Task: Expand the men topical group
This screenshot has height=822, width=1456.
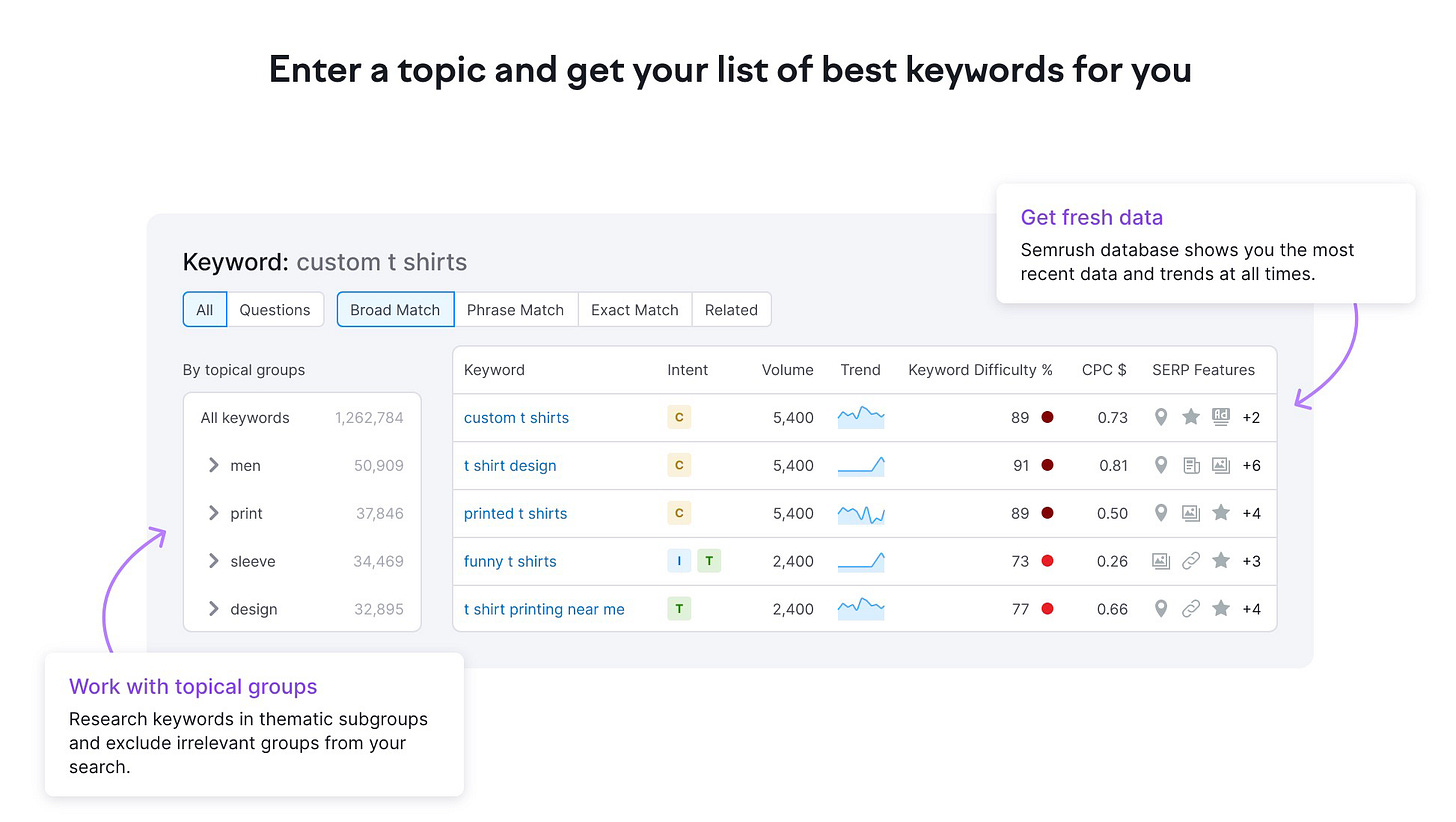Action: [213, 465]
